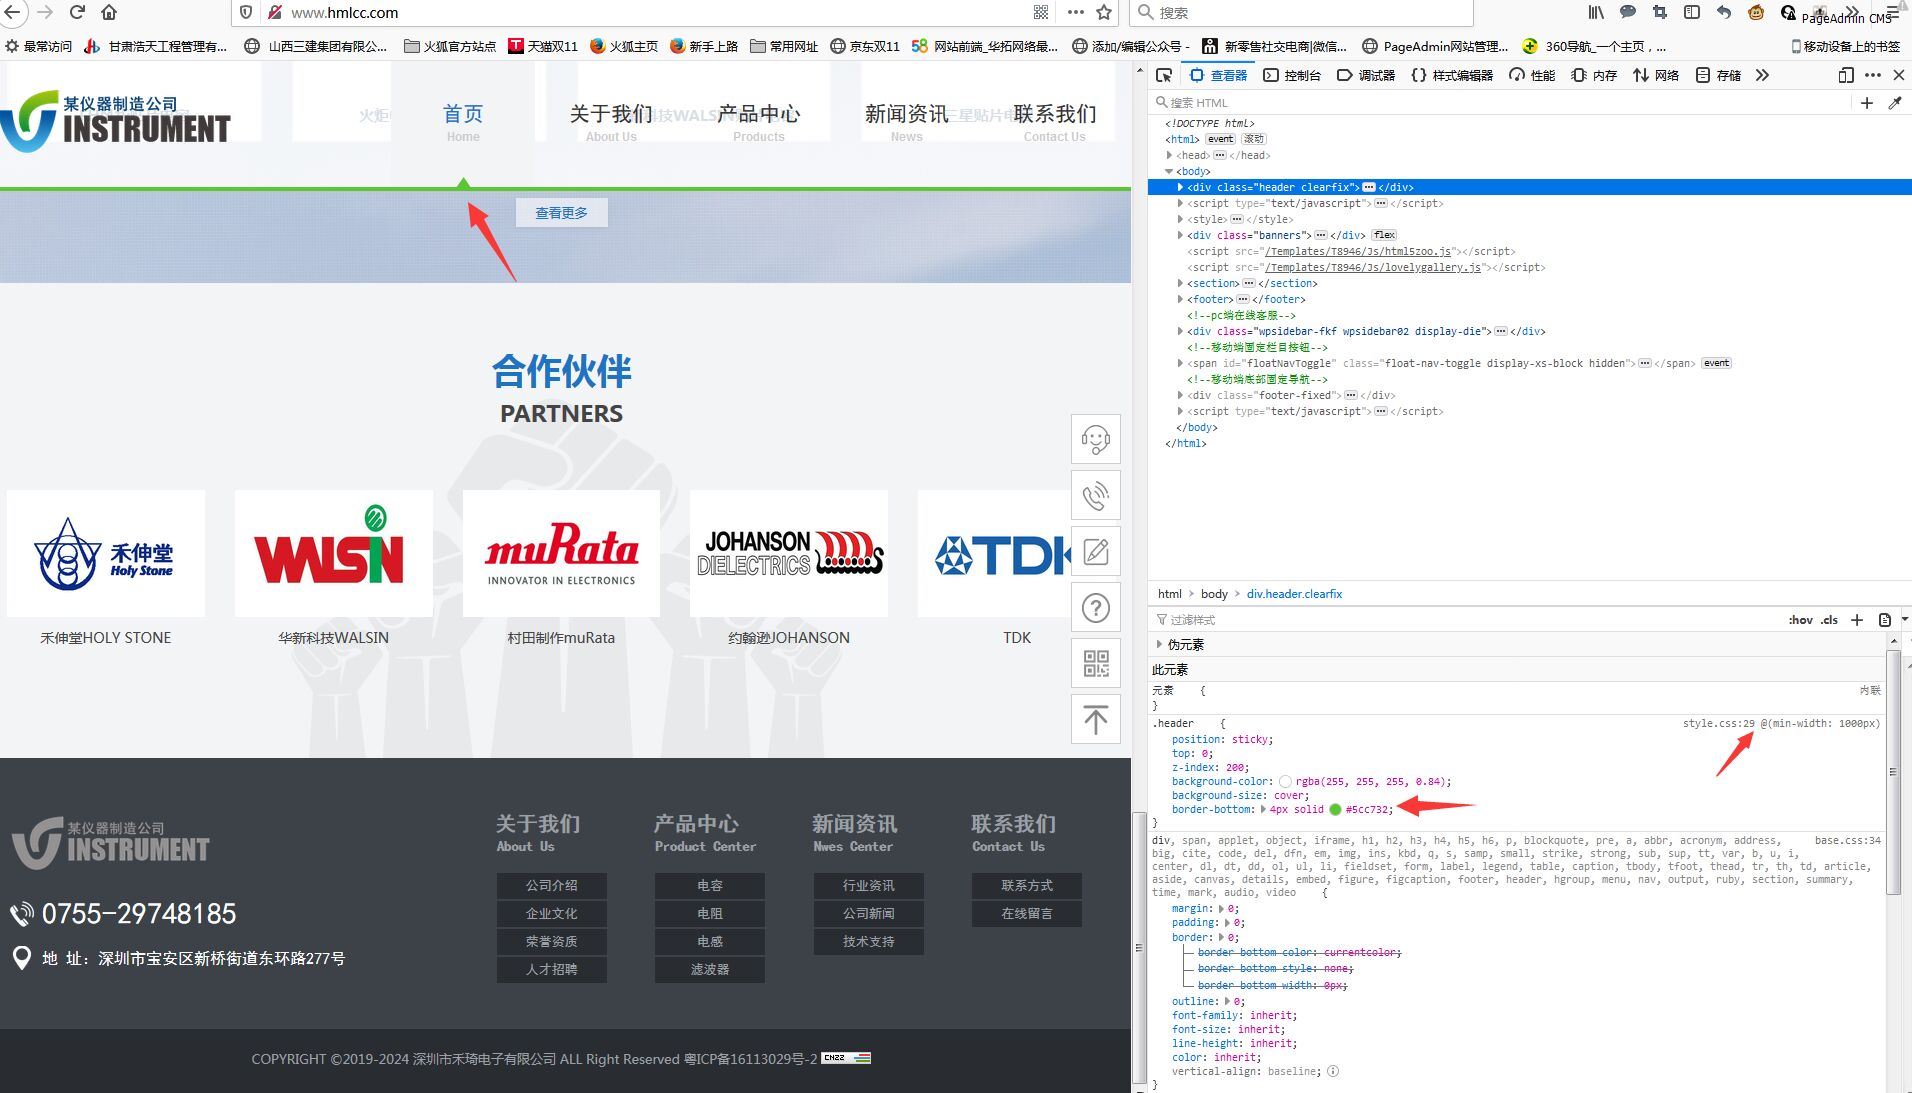
Task: Open html5zoo.js script link
Action: click(1357, 251)
